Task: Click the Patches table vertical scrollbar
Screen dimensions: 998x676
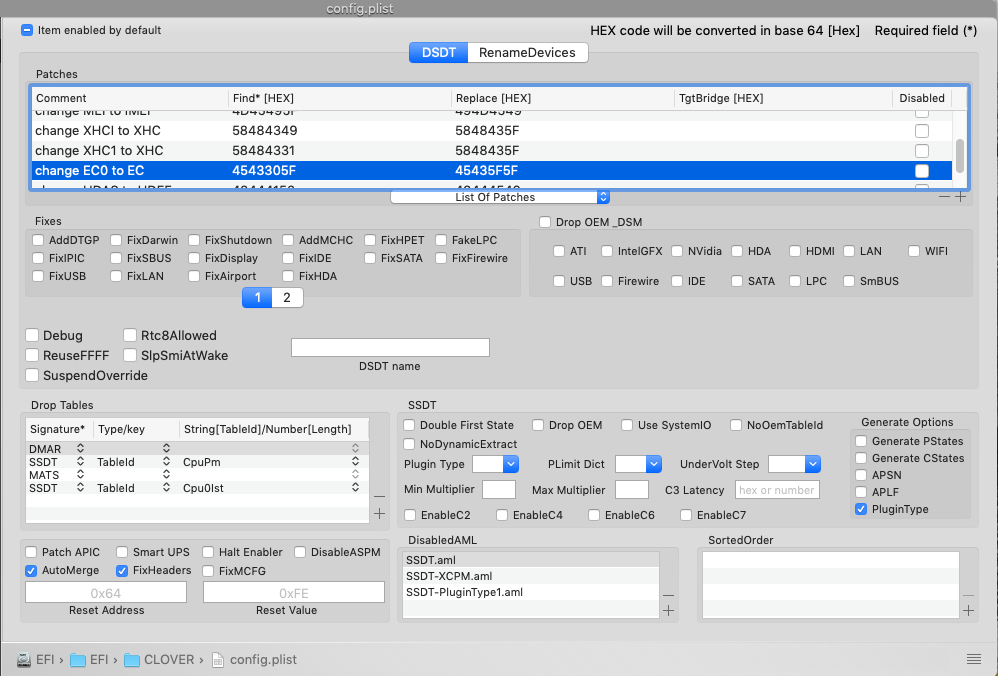Action: tap(960, 155)
